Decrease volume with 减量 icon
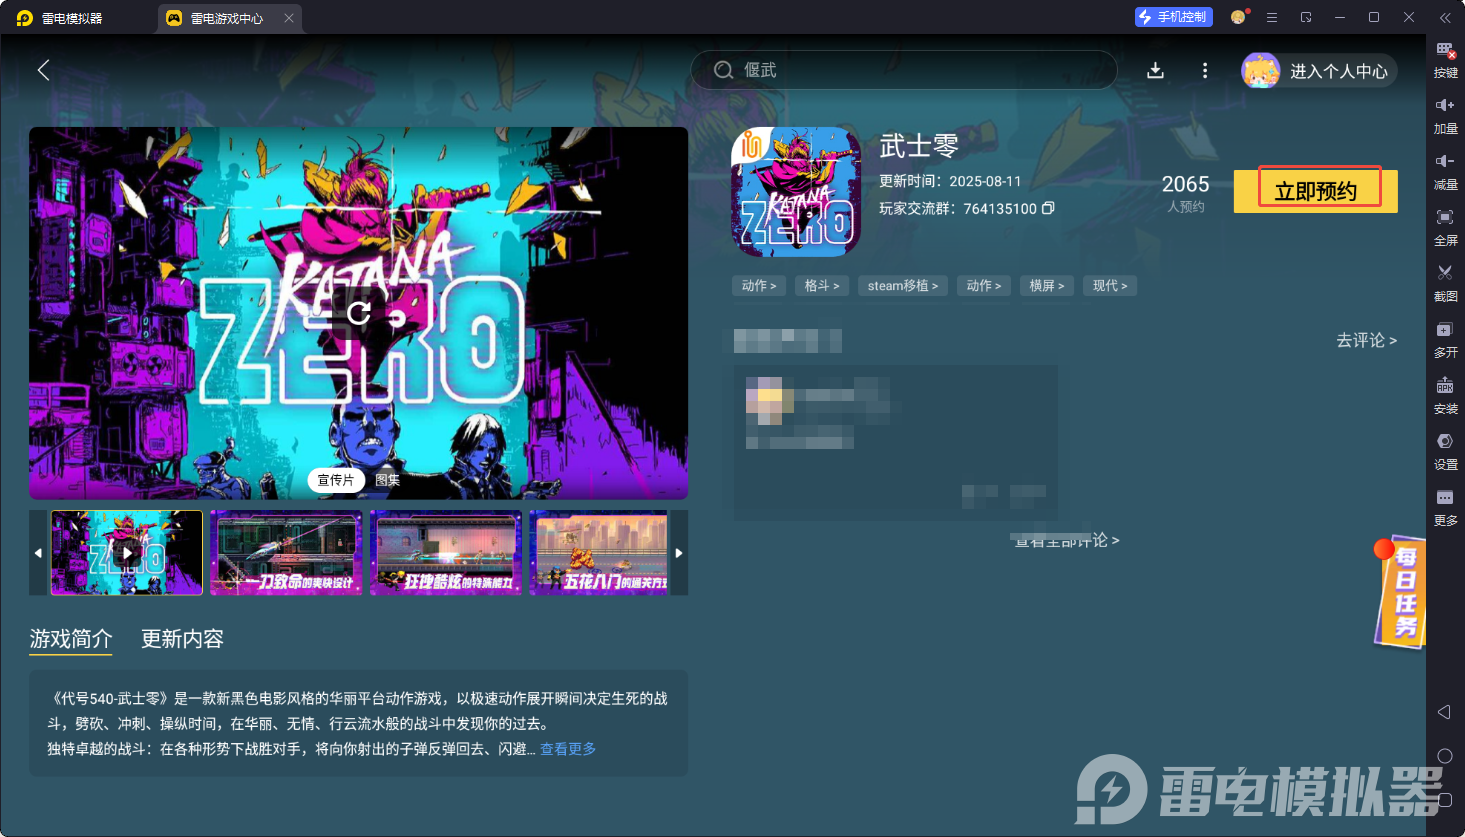Screen dimensions: 1465x837 (1445, 172)
